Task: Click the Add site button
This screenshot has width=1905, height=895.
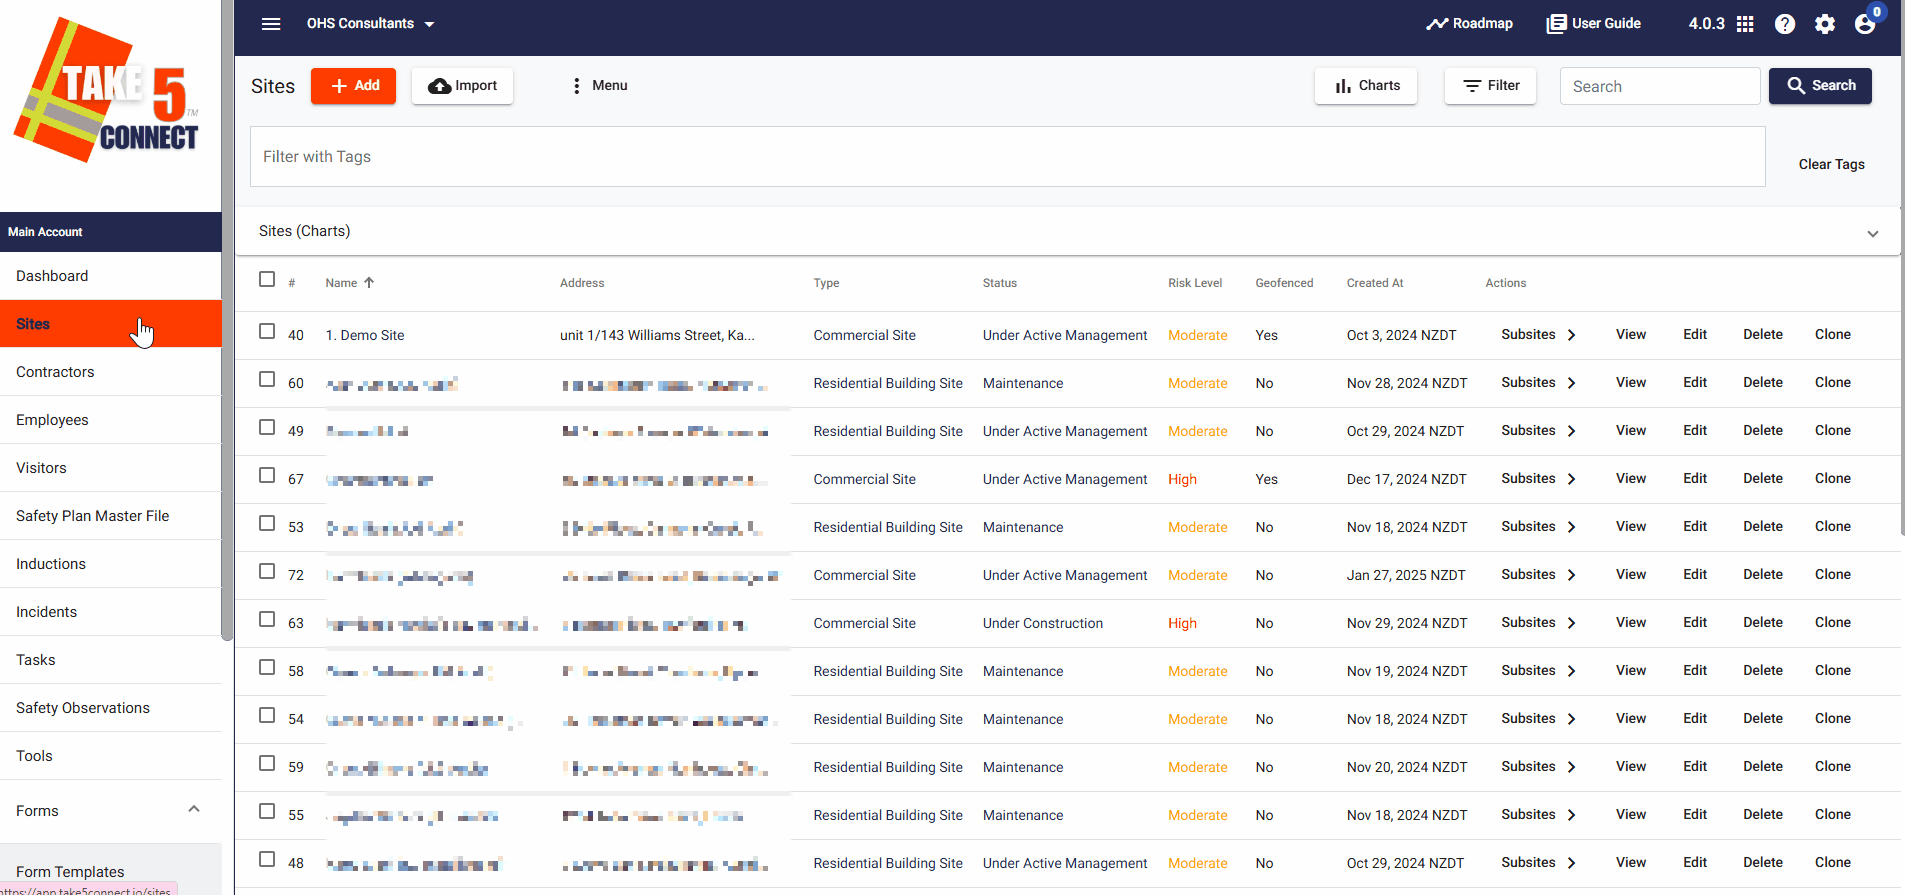Action: [x=353, y=86]
